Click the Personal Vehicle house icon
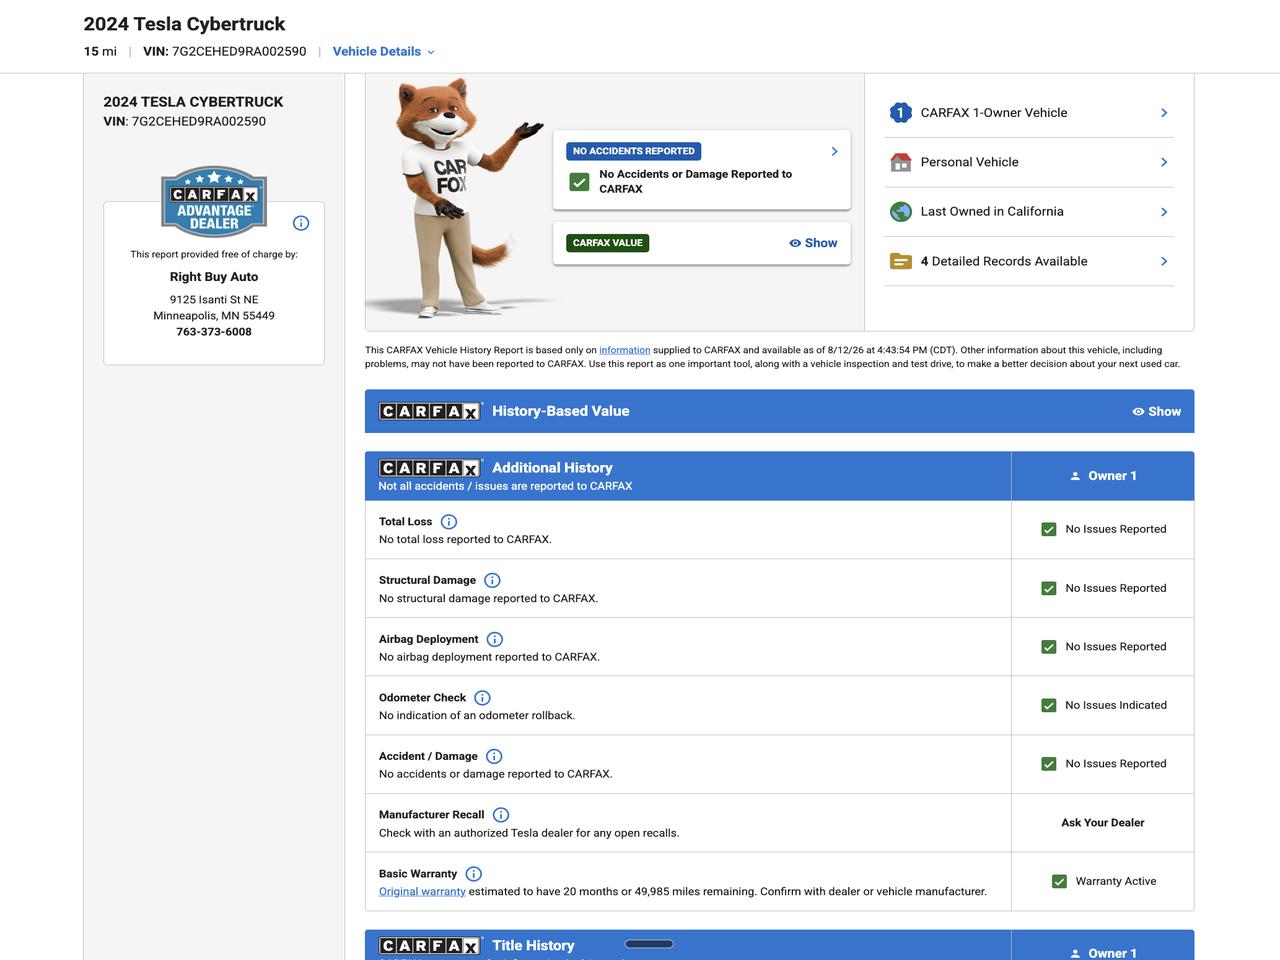Image resolution: width=1280 pixels, height=960 pixels. 900,162
